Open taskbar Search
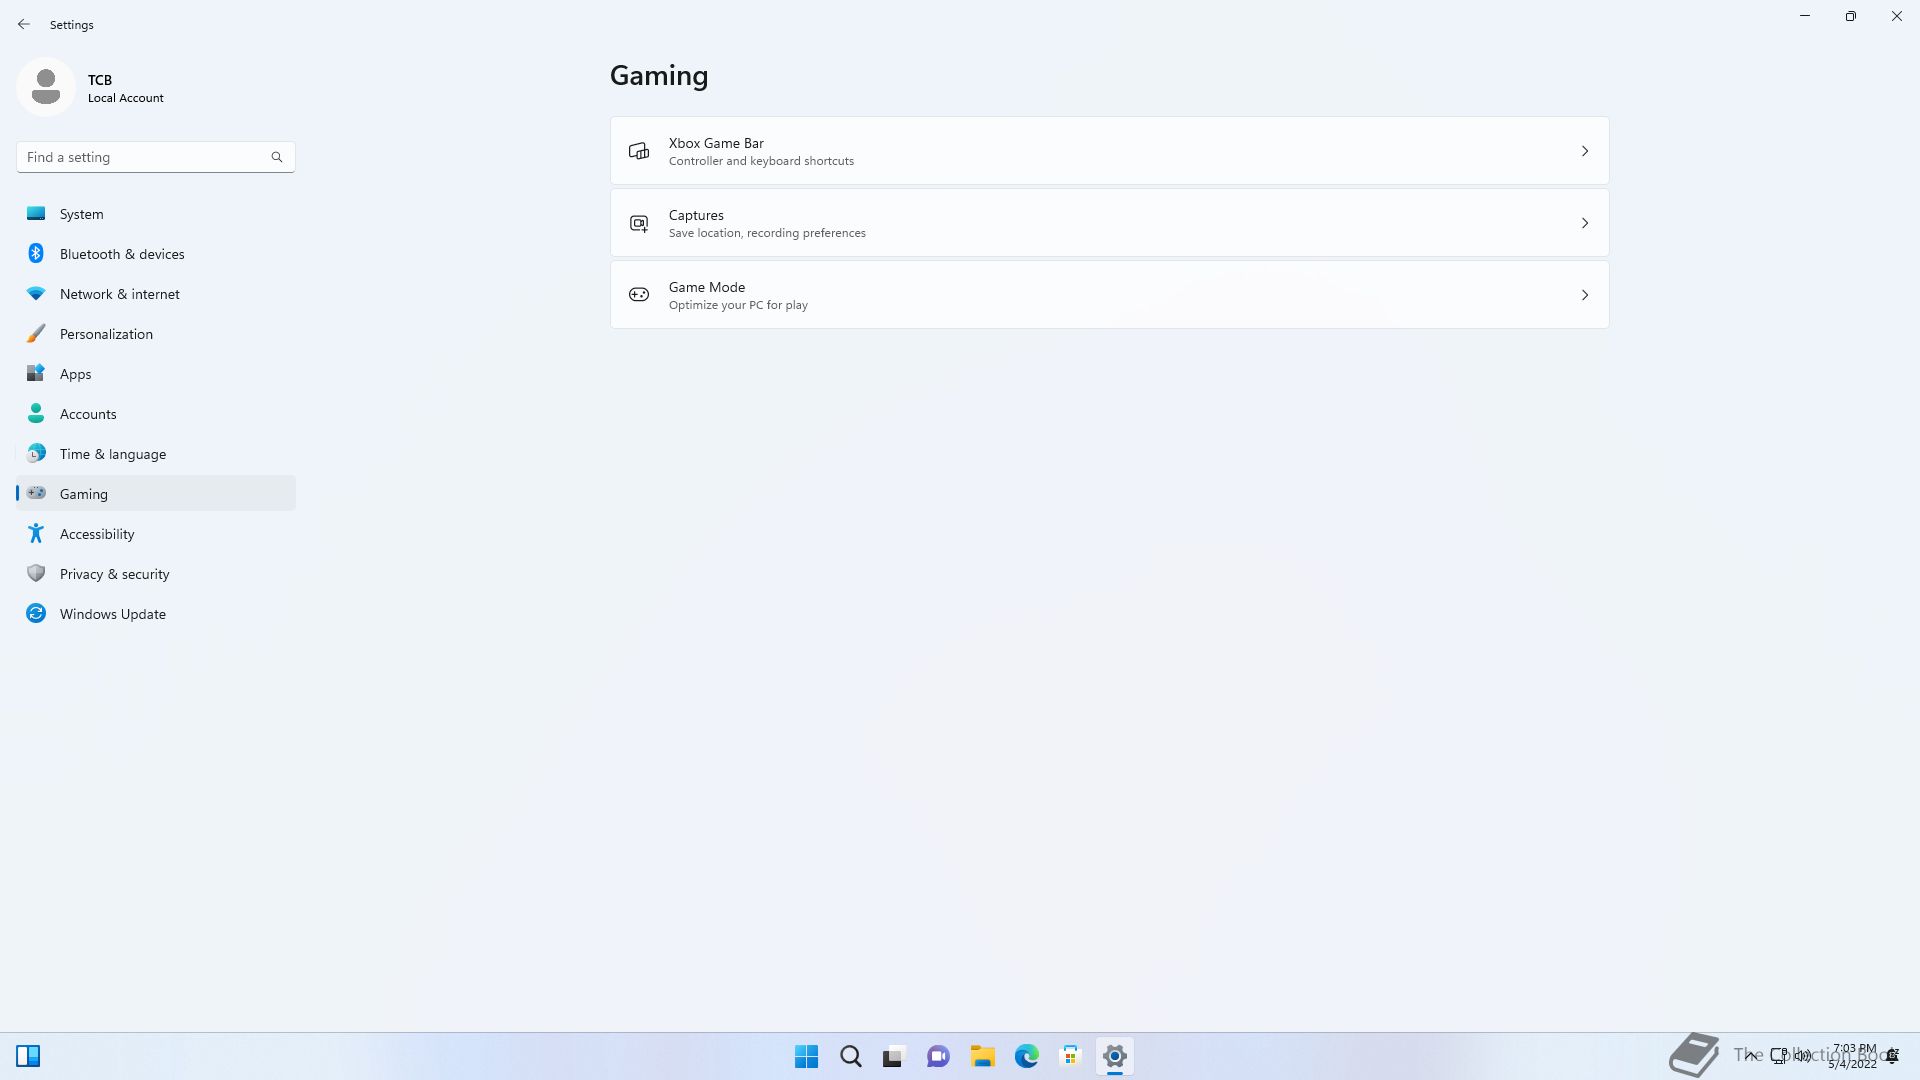Screen dimensions: 1920x1080 point(851,1056)
